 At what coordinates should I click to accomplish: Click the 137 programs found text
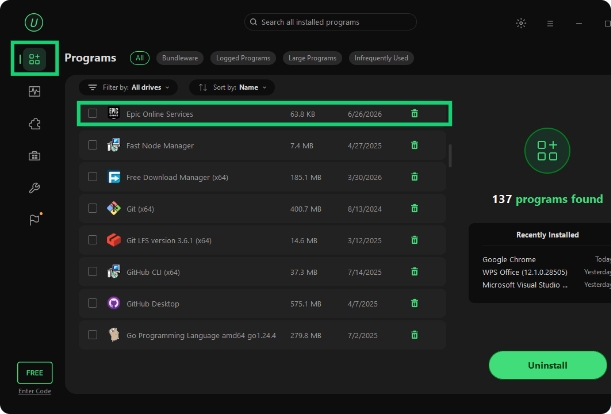(x=547, y=199)
